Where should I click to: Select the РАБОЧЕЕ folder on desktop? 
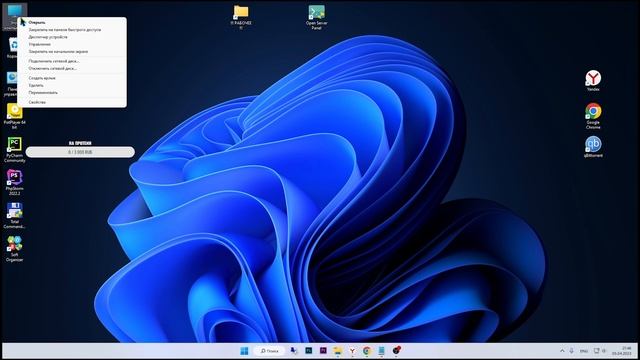[x=241, y=17]
